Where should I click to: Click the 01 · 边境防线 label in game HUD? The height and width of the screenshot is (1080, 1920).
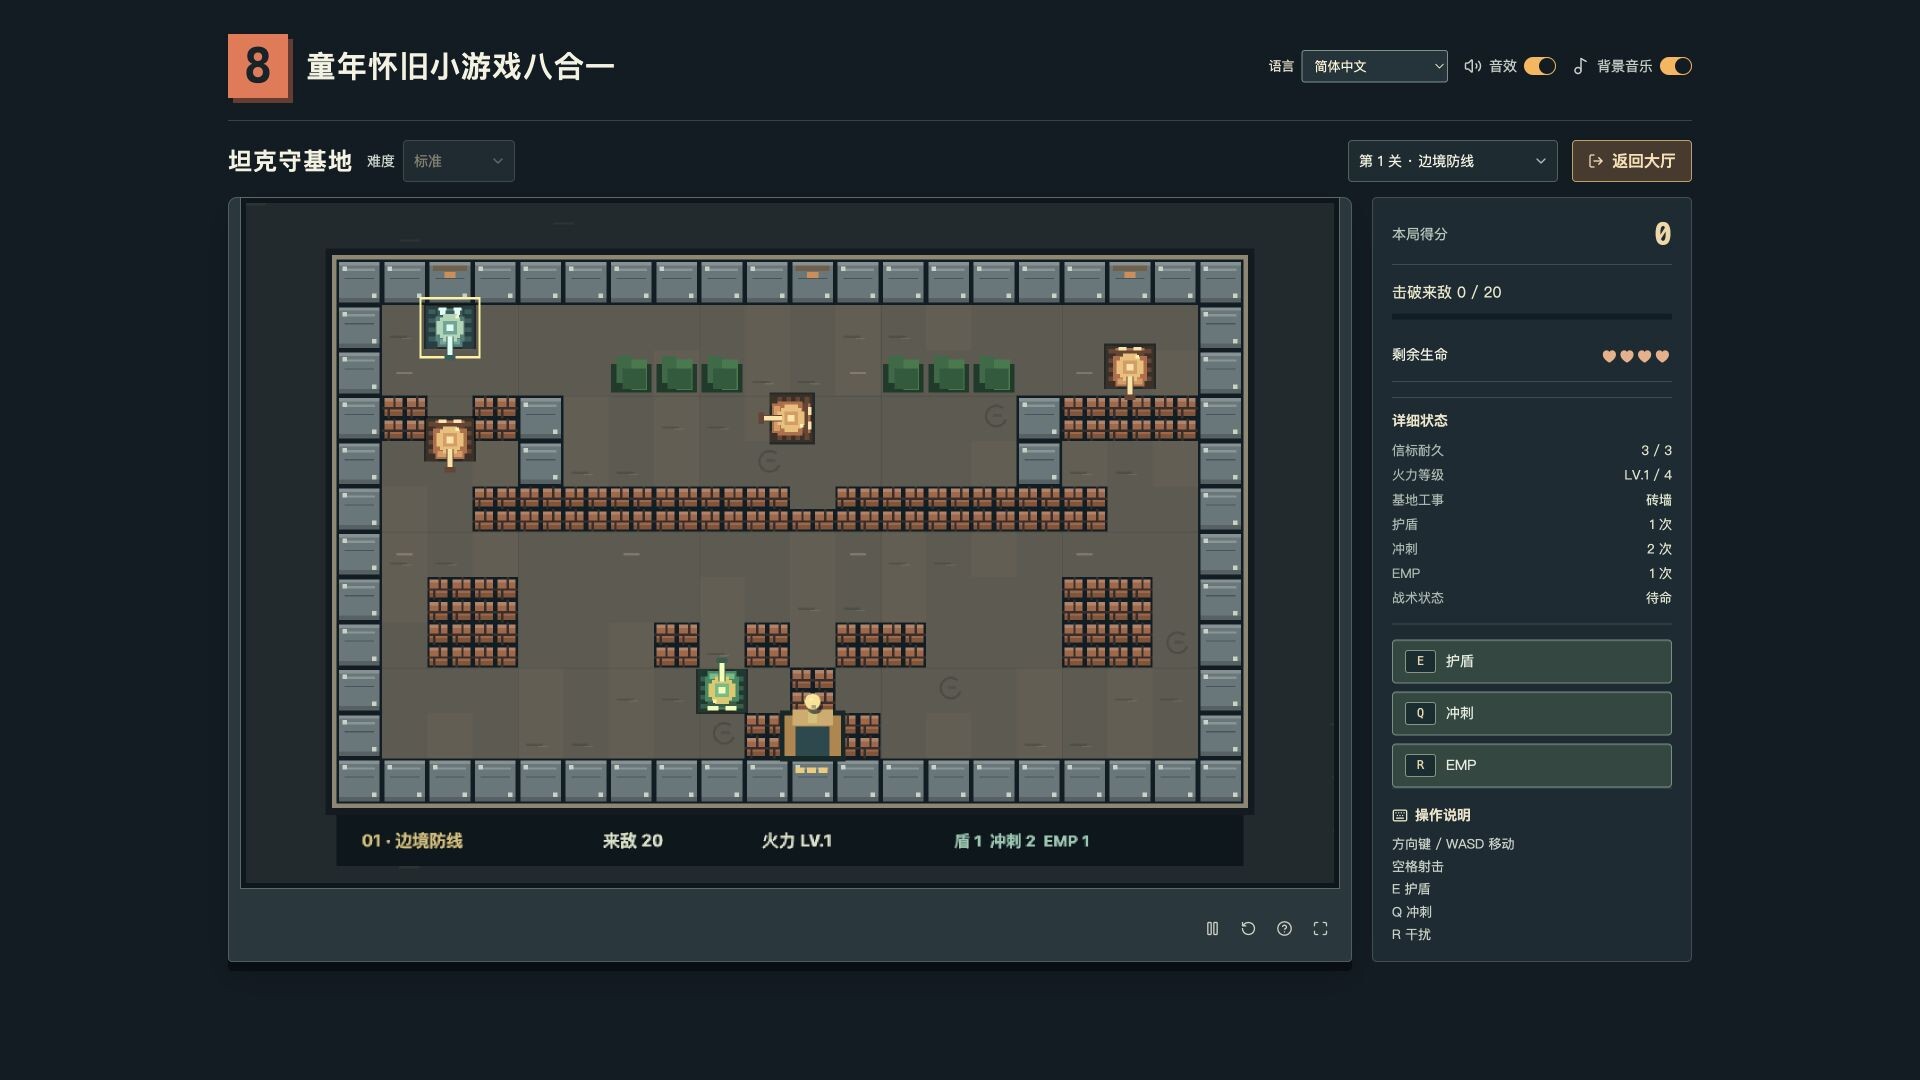coord(412,841)
